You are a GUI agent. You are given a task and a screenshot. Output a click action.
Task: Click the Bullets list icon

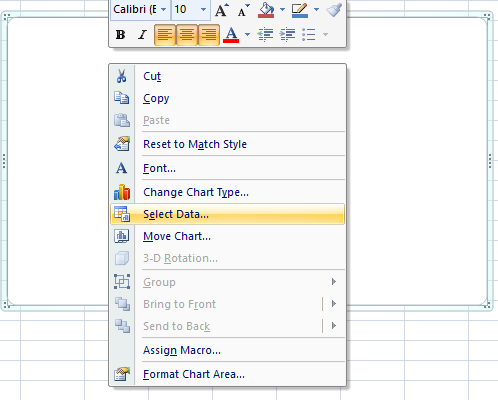point(309,34)
